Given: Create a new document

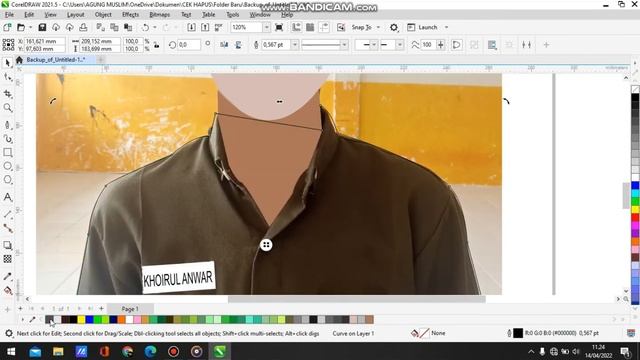Looking at the screenshot, I should click(x=7, y=27).
